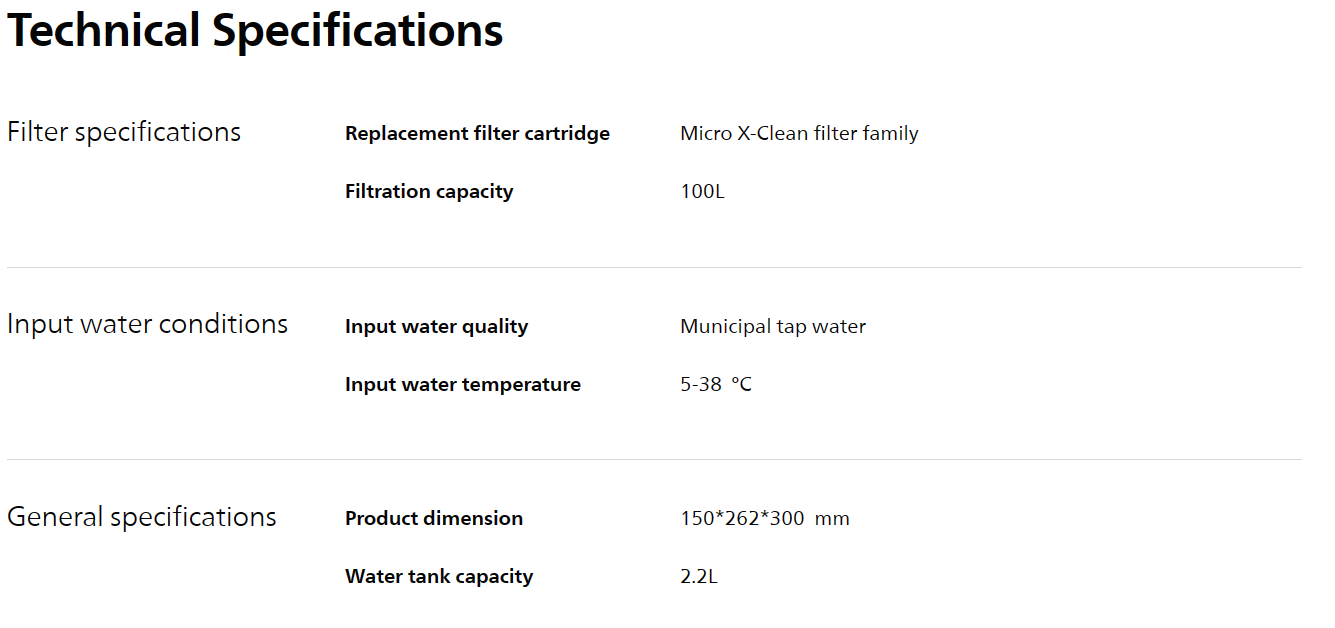This screenshot has width=1335, height=628.
Task: Click the Technical Specifications heading
Action: (255, 30)
